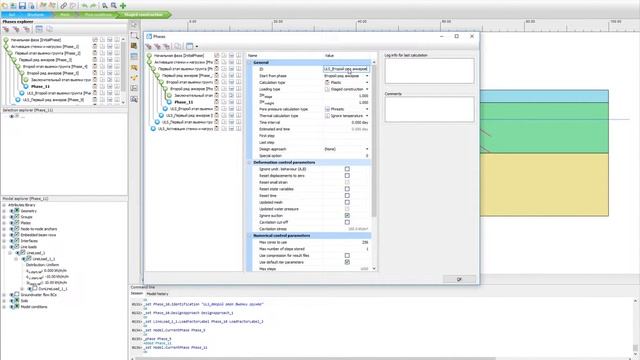Click the chain link icon in the toolbar
Screen dimensions: 640x360
pos(63,5)
